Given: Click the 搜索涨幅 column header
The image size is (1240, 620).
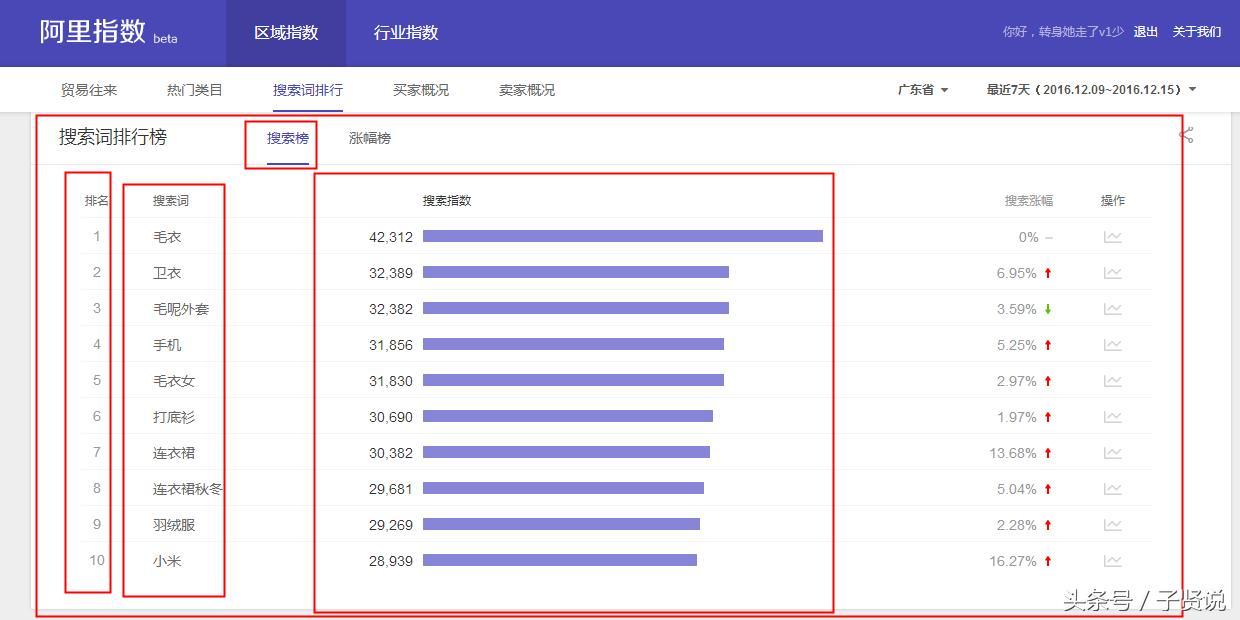Looking at the screenshot, I should click(x=1029, y=201).
